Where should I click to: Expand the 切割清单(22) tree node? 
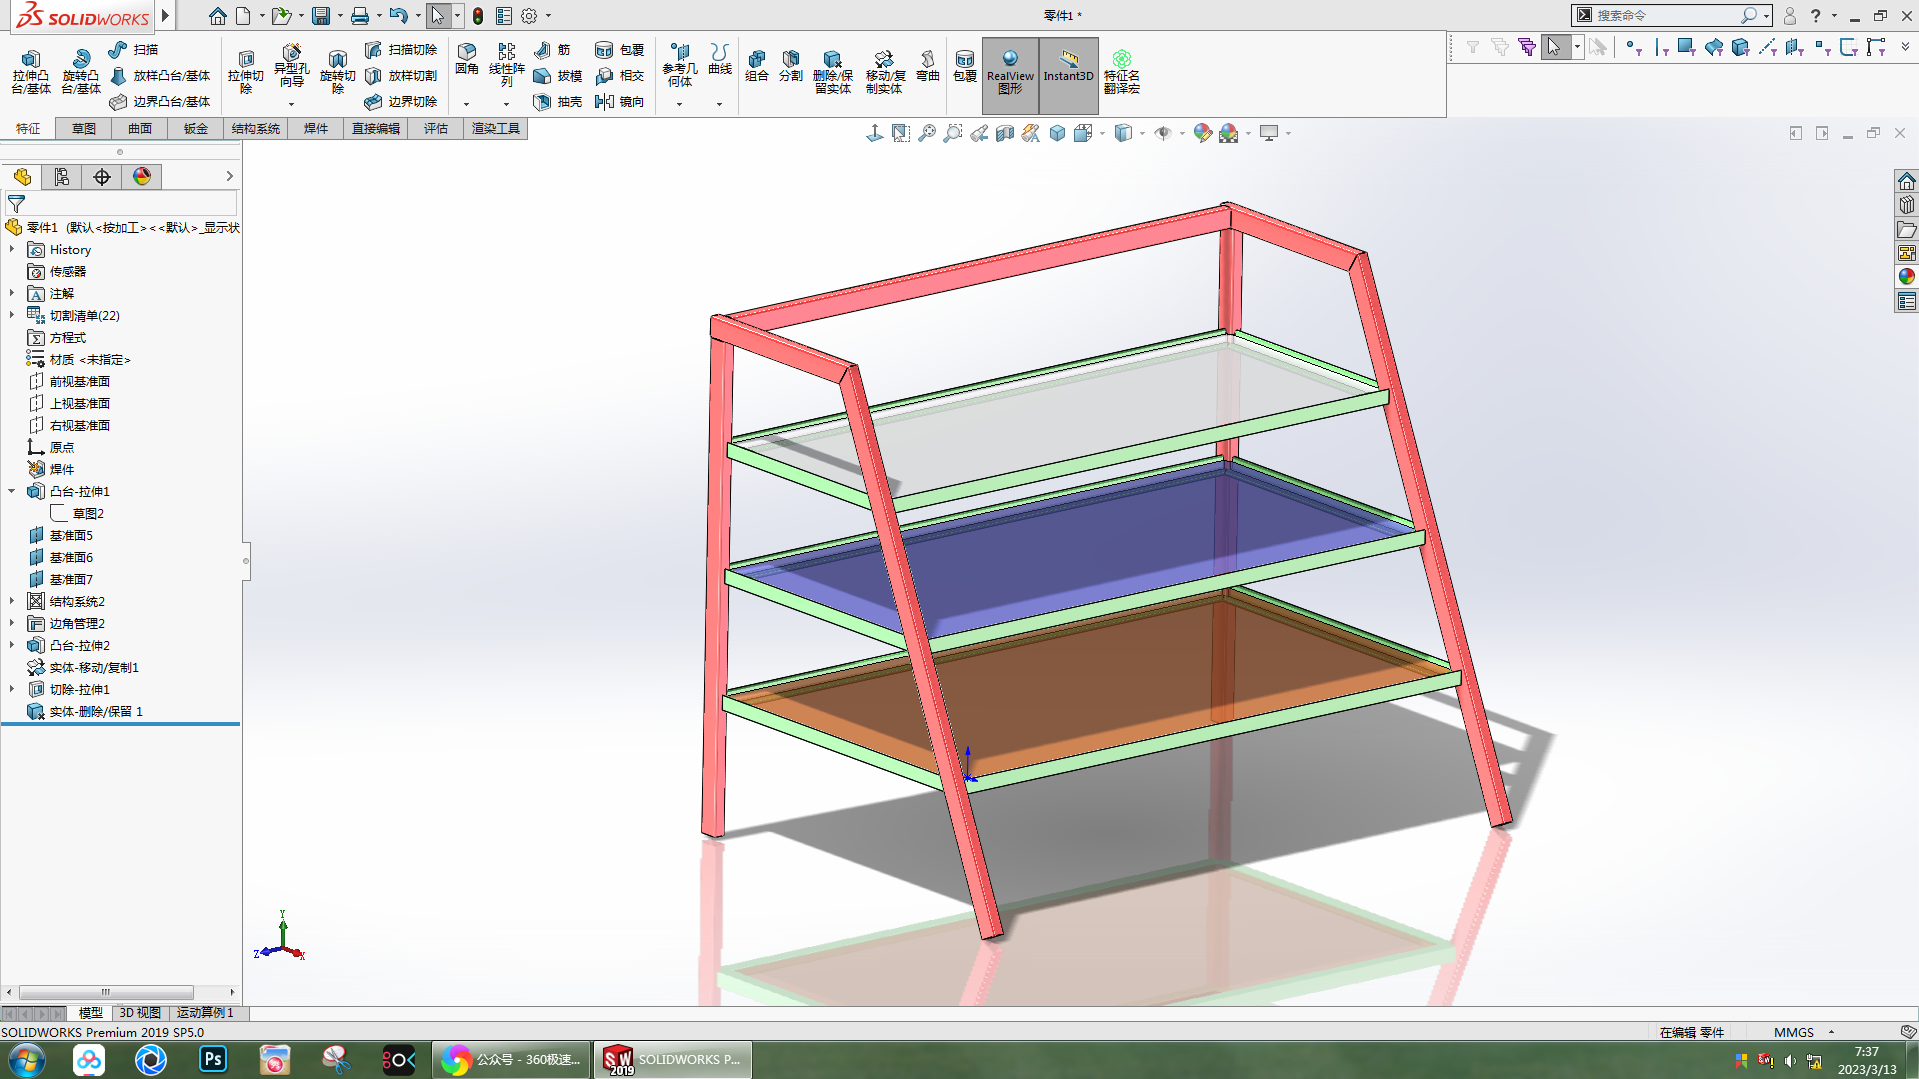12,315
